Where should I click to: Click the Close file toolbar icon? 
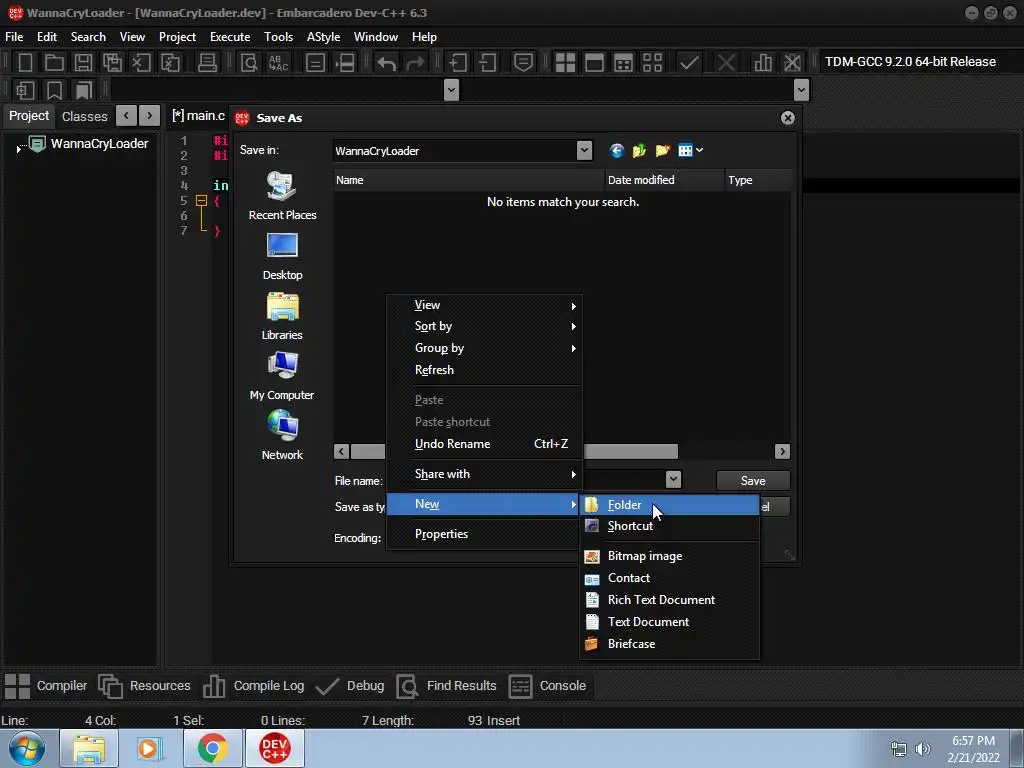point(141,63)
